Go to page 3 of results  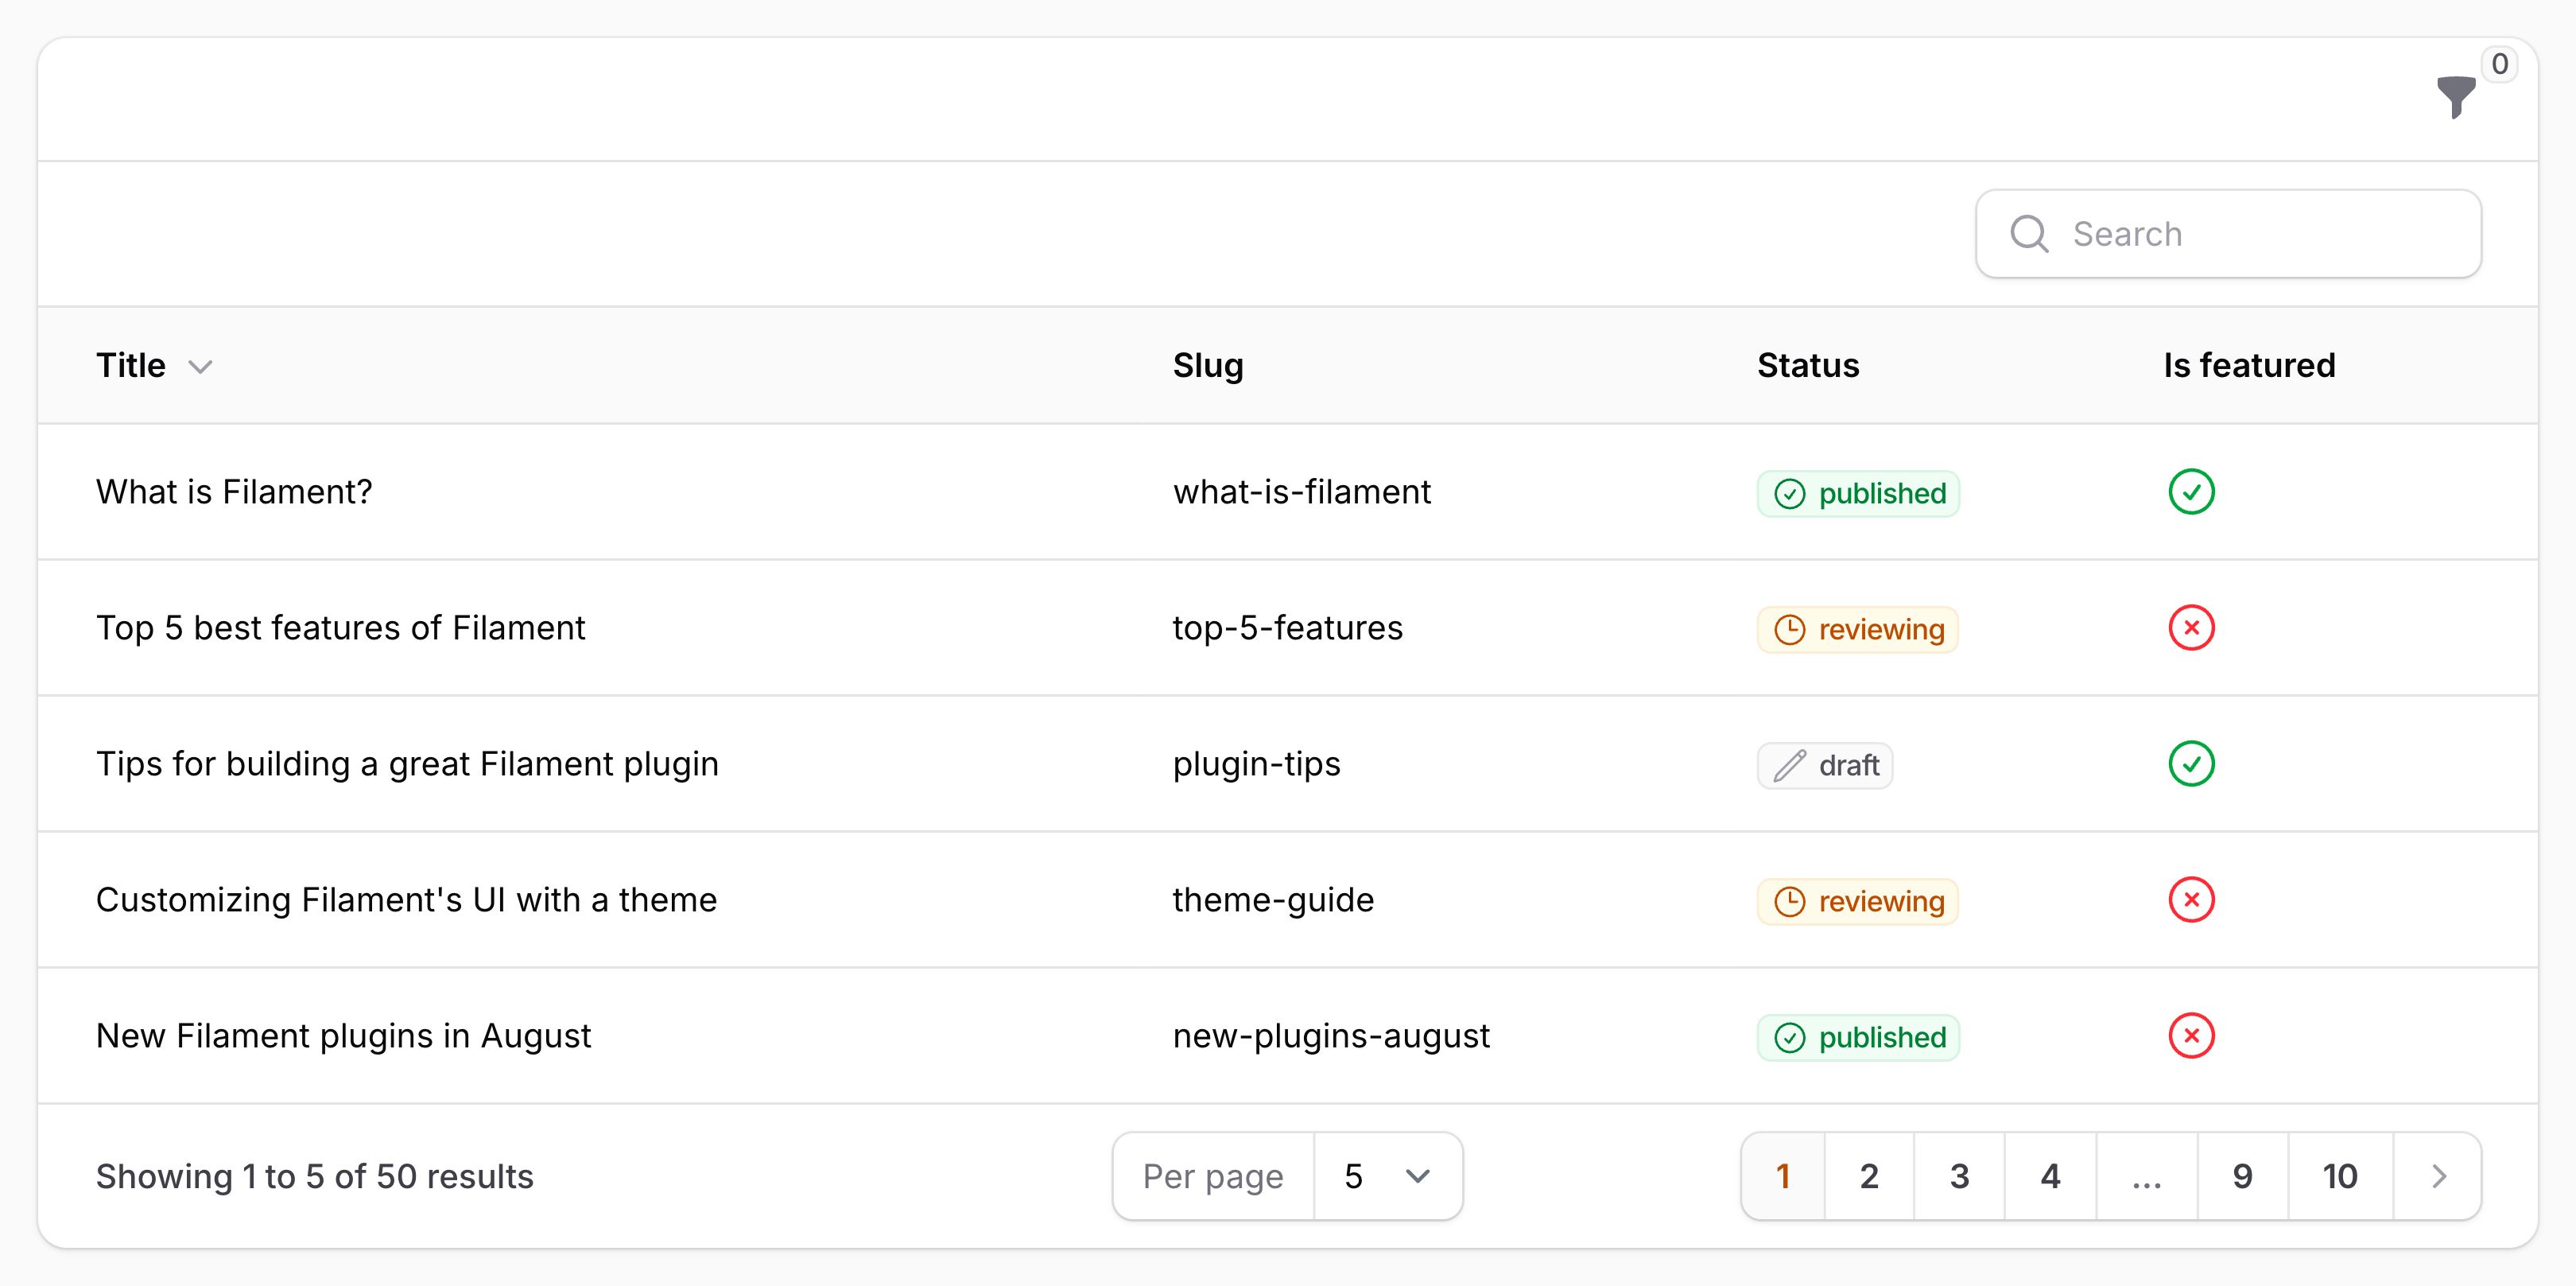click(x=1959, y=1176)
